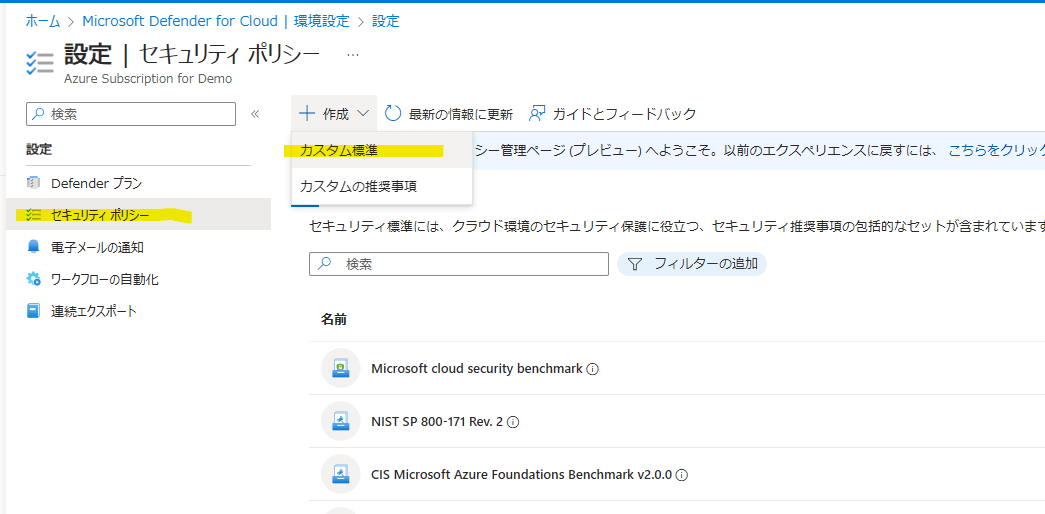
Task: Click the CIS Azure Foundations Benchmark icon
Action: [341, 475]
